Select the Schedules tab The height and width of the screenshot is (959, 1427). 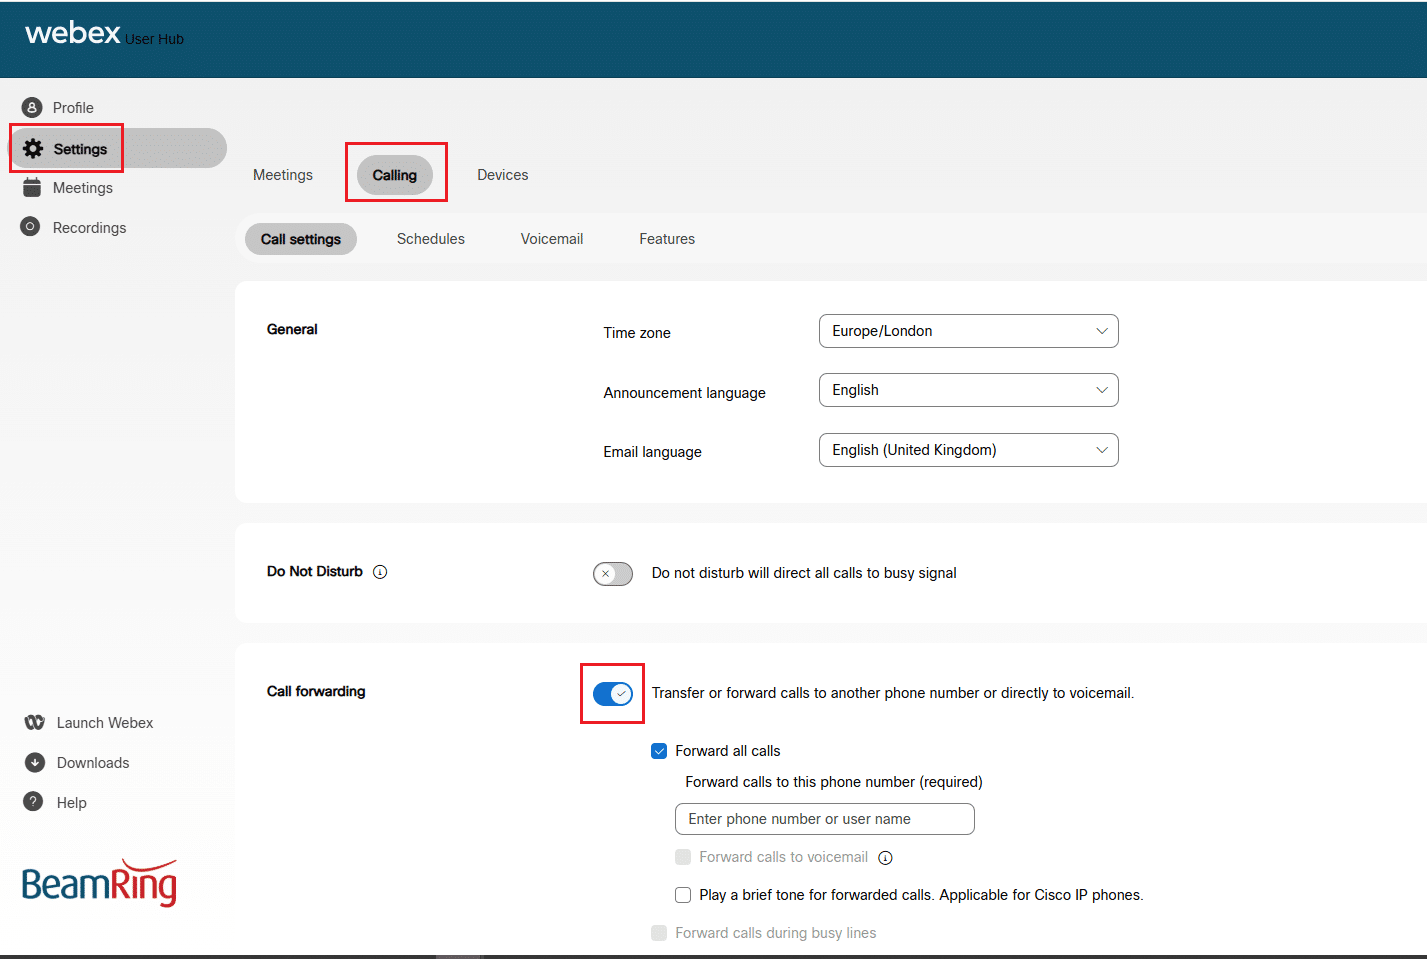click(430, 238)
